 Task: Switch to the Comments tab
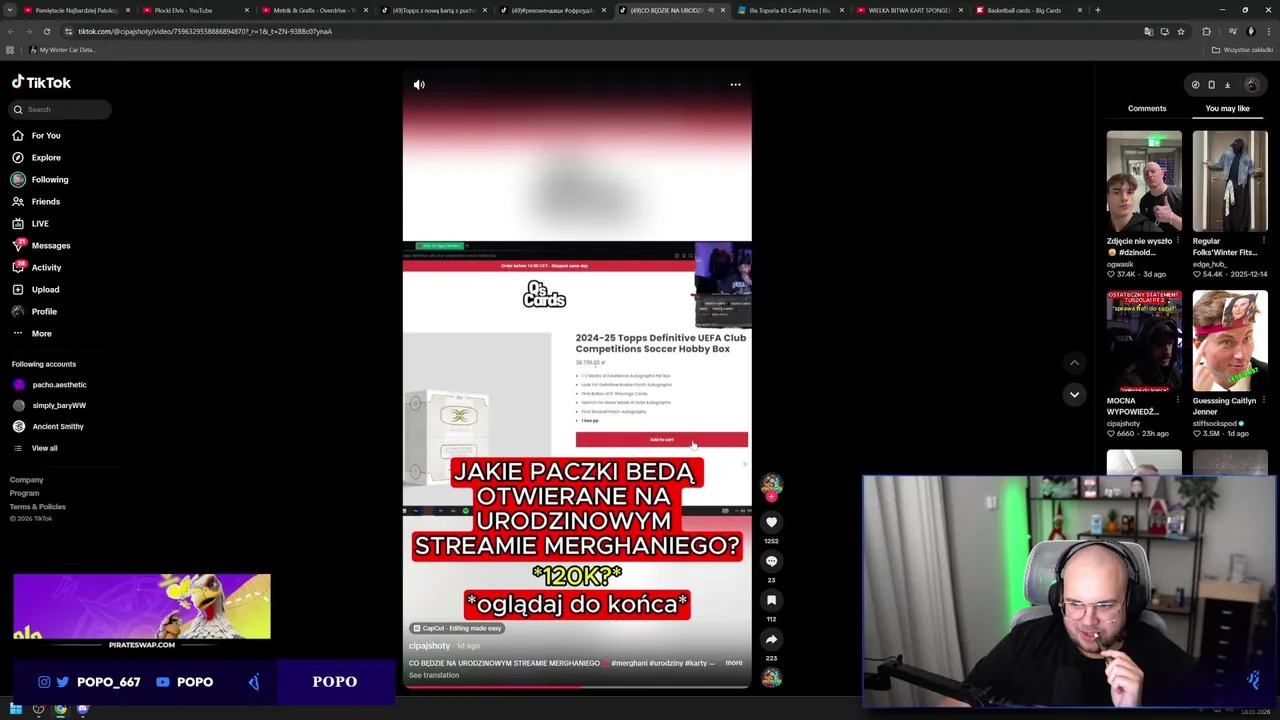1147,108
